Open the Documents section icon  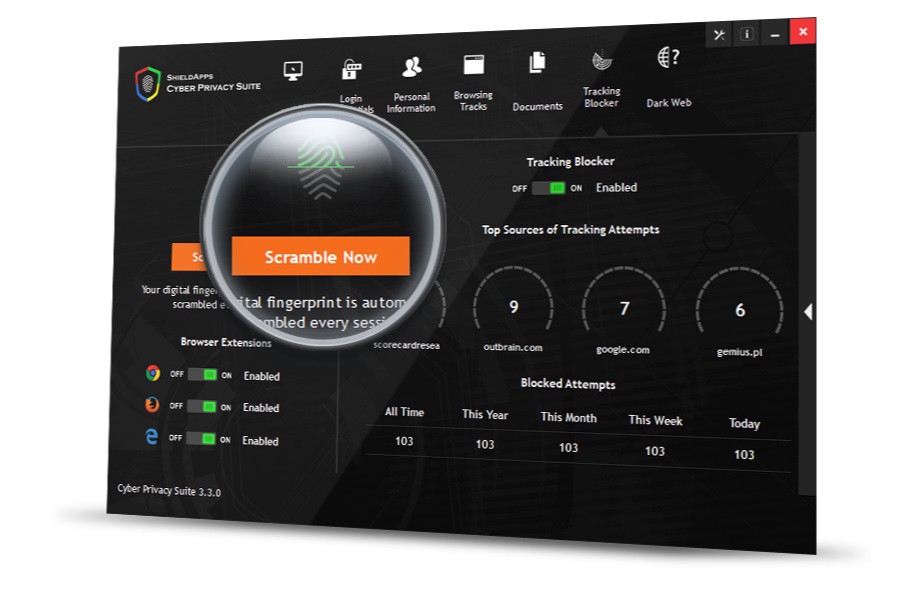pyautogui.click(x=537, y=62)
